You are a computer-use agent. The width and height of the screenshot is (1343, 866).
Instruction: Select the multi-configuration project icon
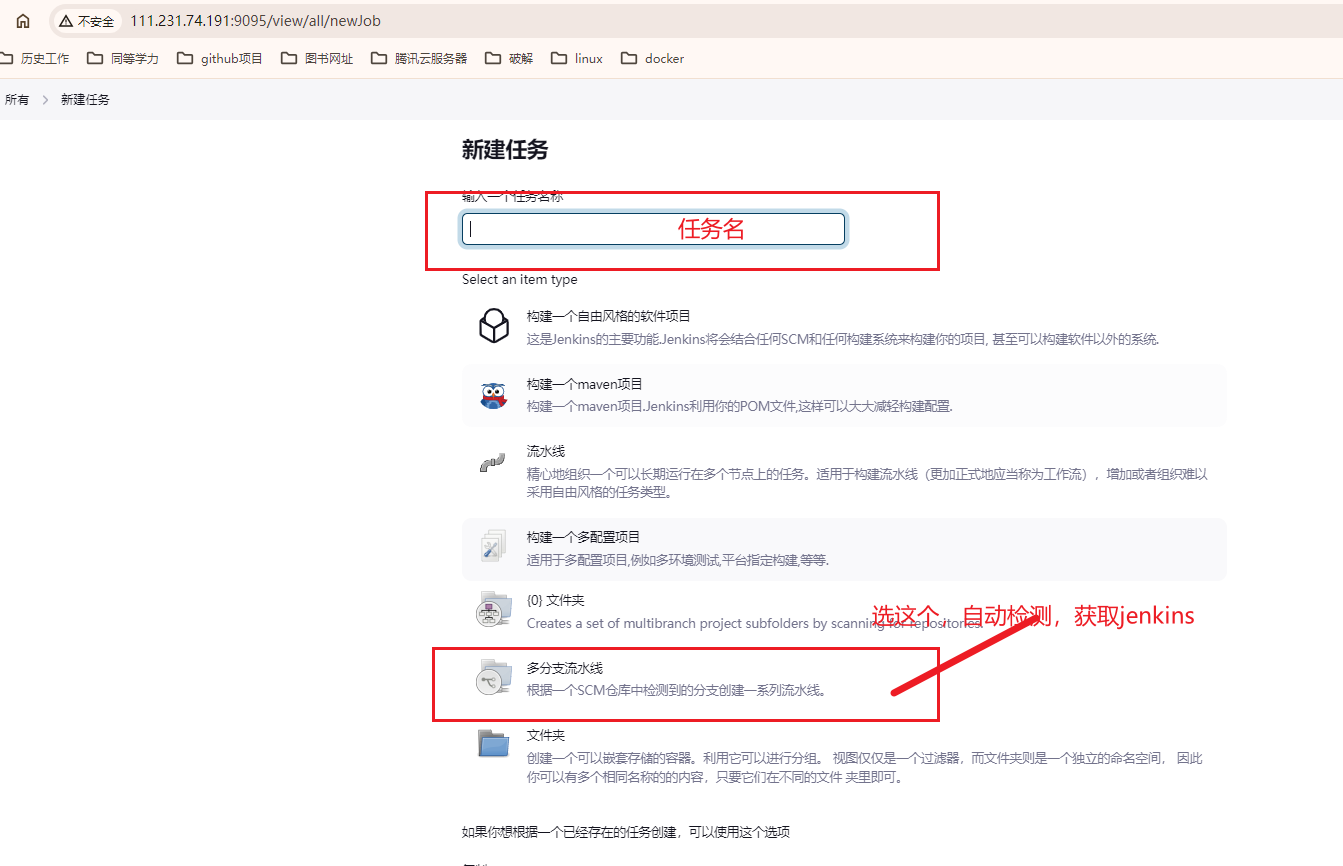coord(494,546)
